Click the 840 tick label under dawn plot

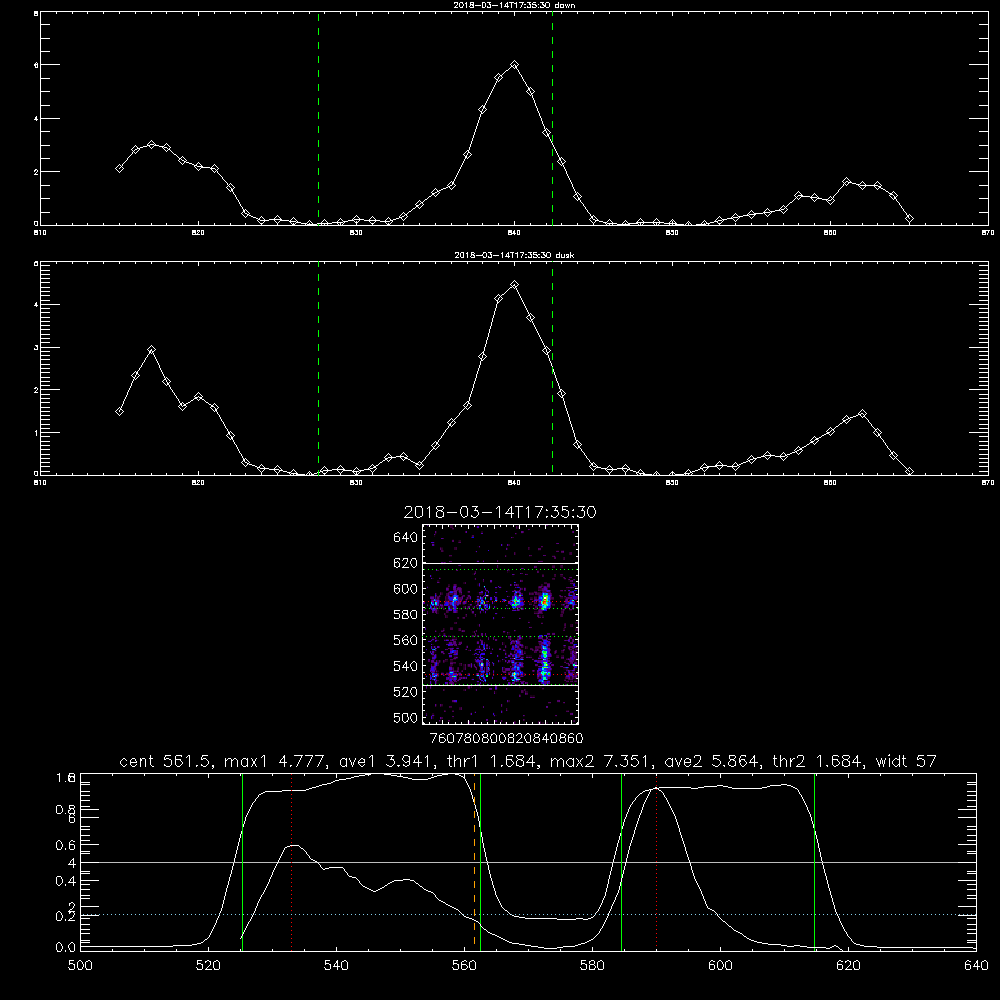515,233
